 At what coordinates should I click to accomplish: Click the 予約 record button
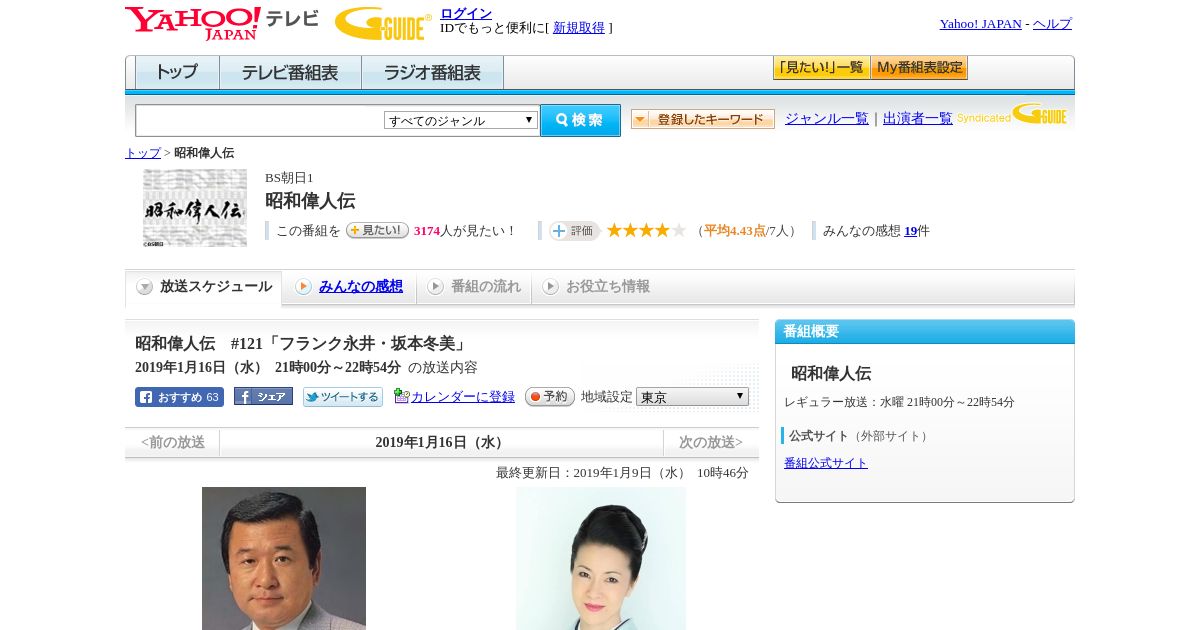click(550, 397)
